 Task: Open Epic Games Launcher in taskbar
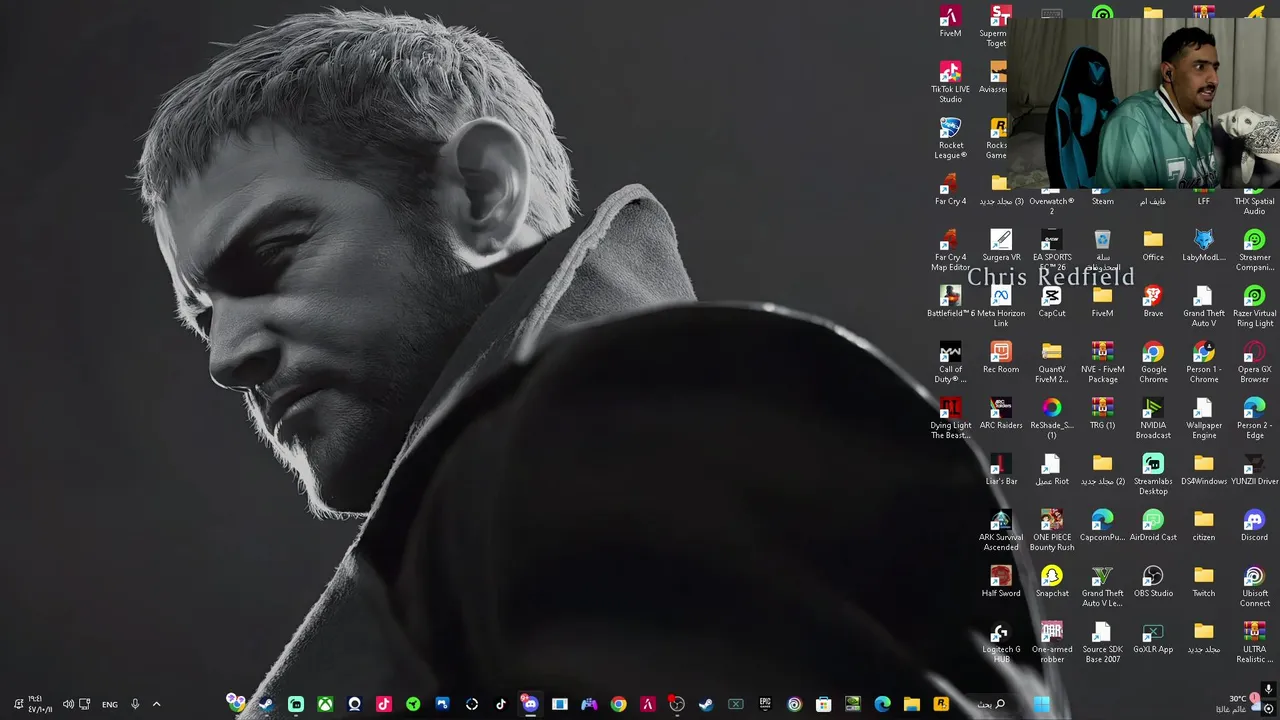point(765,704)
